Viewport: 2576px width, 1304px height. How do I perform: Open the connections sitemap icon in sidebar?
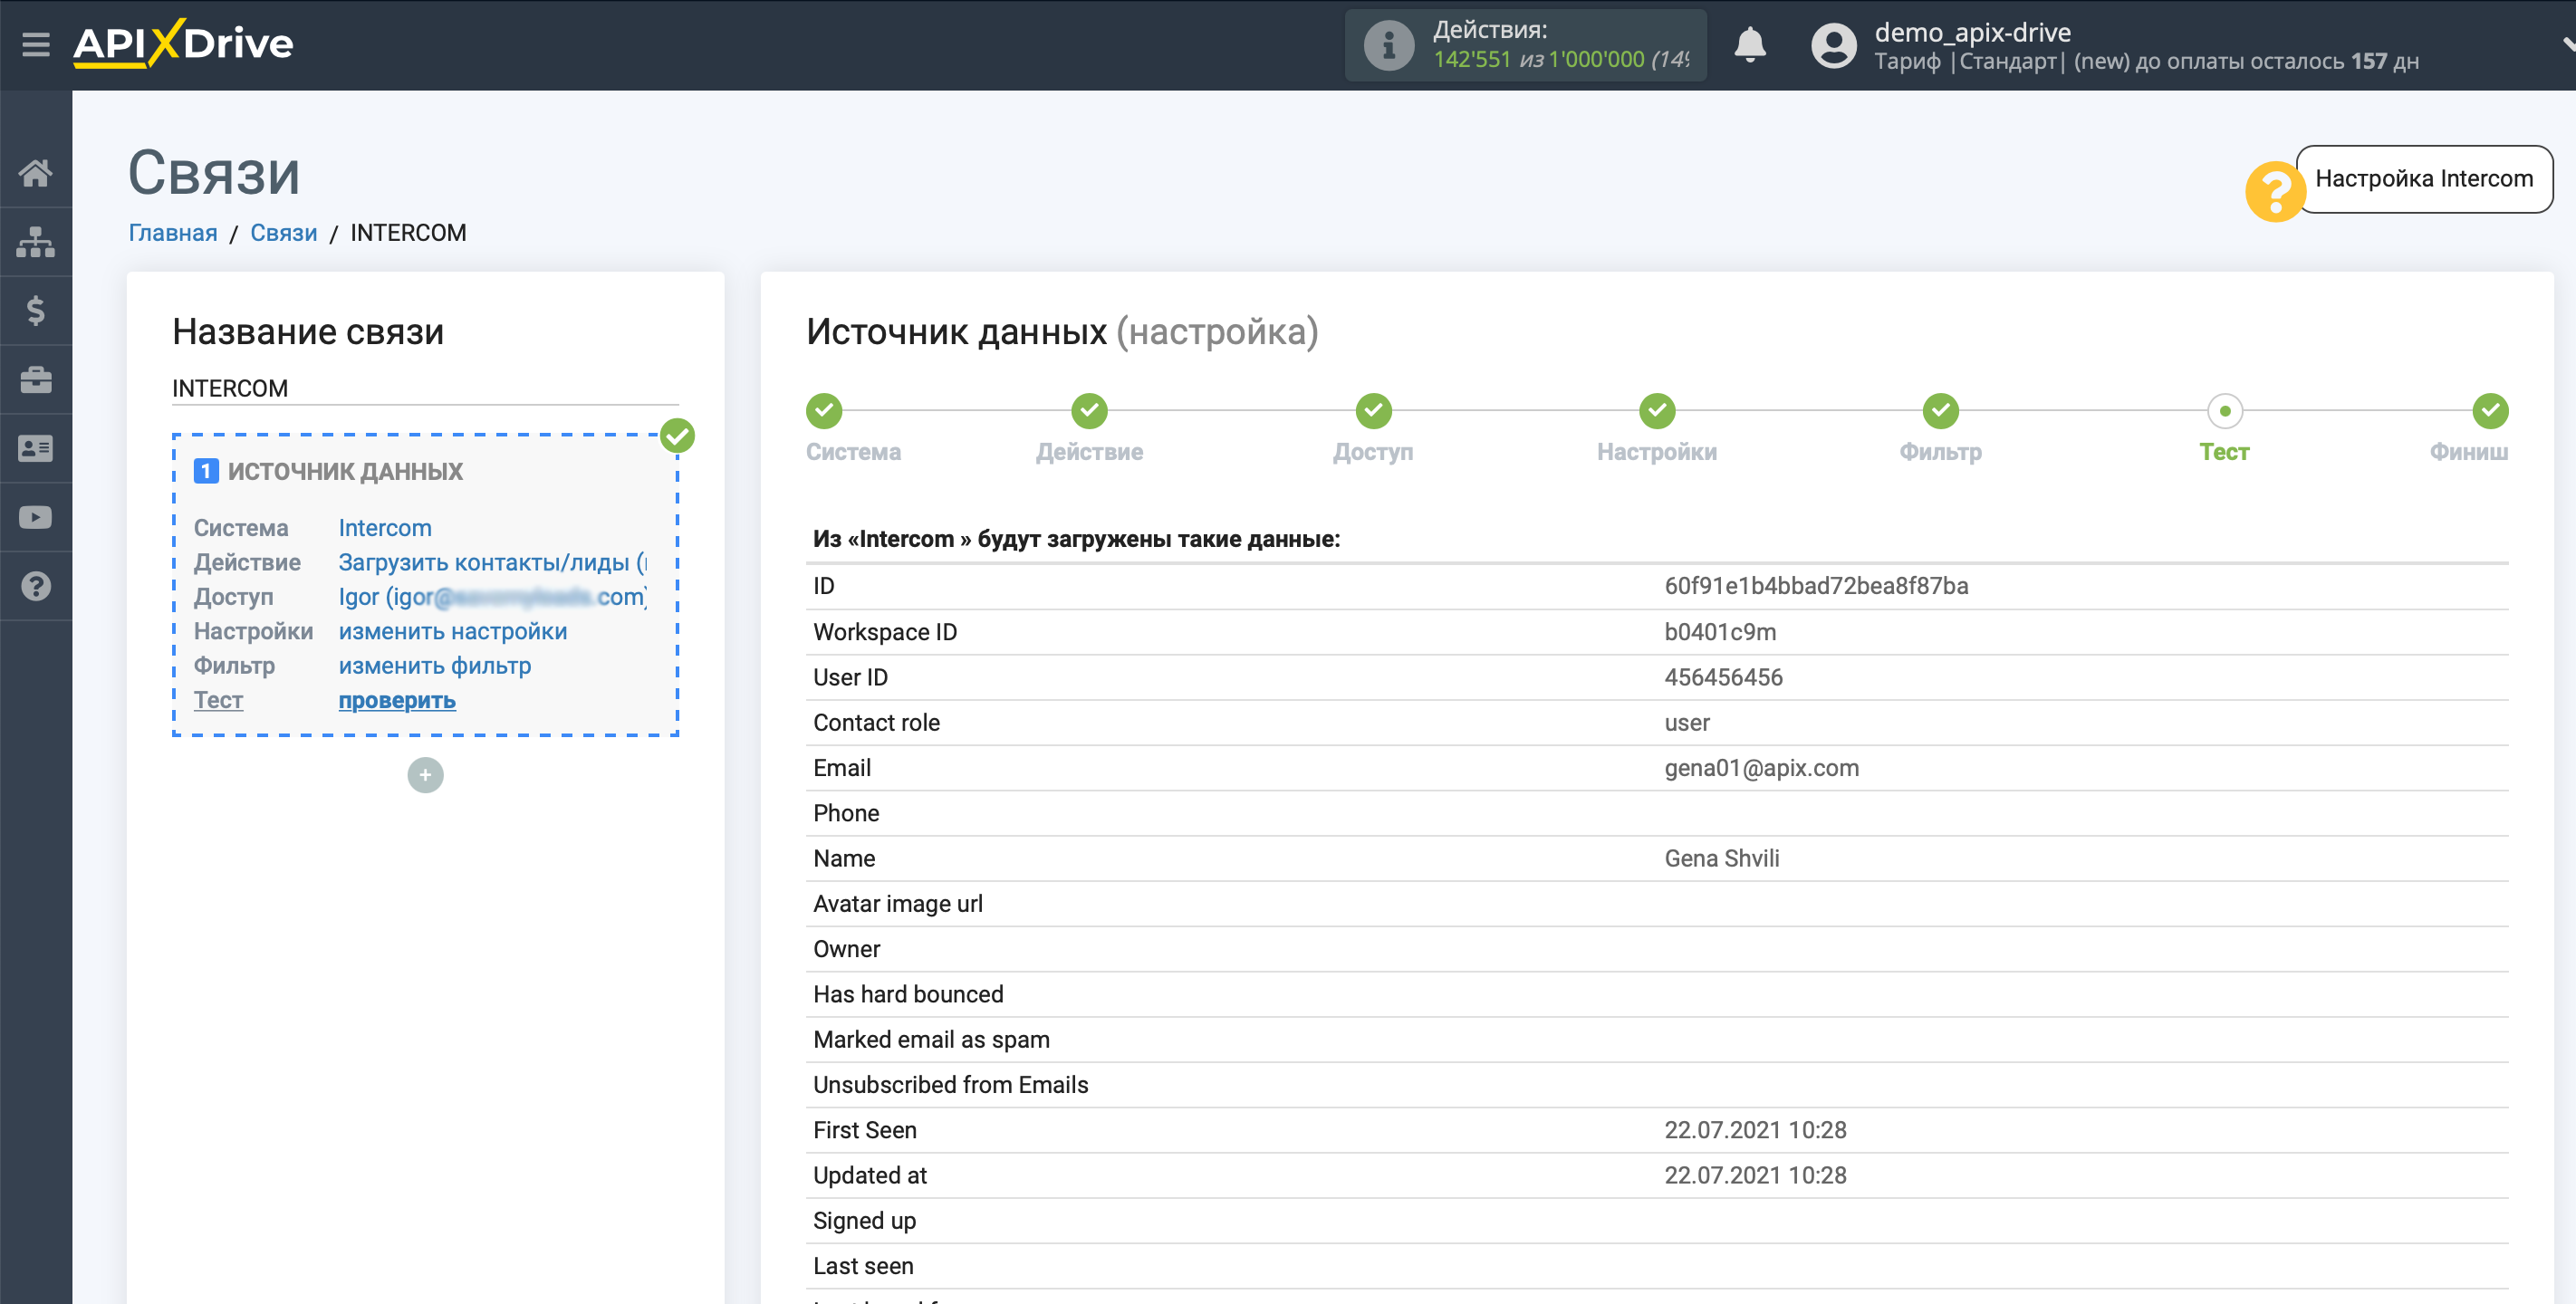(x=36, y=242)
